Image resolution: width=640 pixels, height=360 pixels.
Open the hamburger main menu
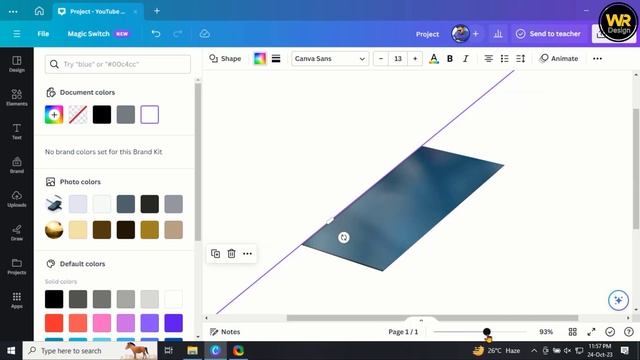click(x=17, y=34)
